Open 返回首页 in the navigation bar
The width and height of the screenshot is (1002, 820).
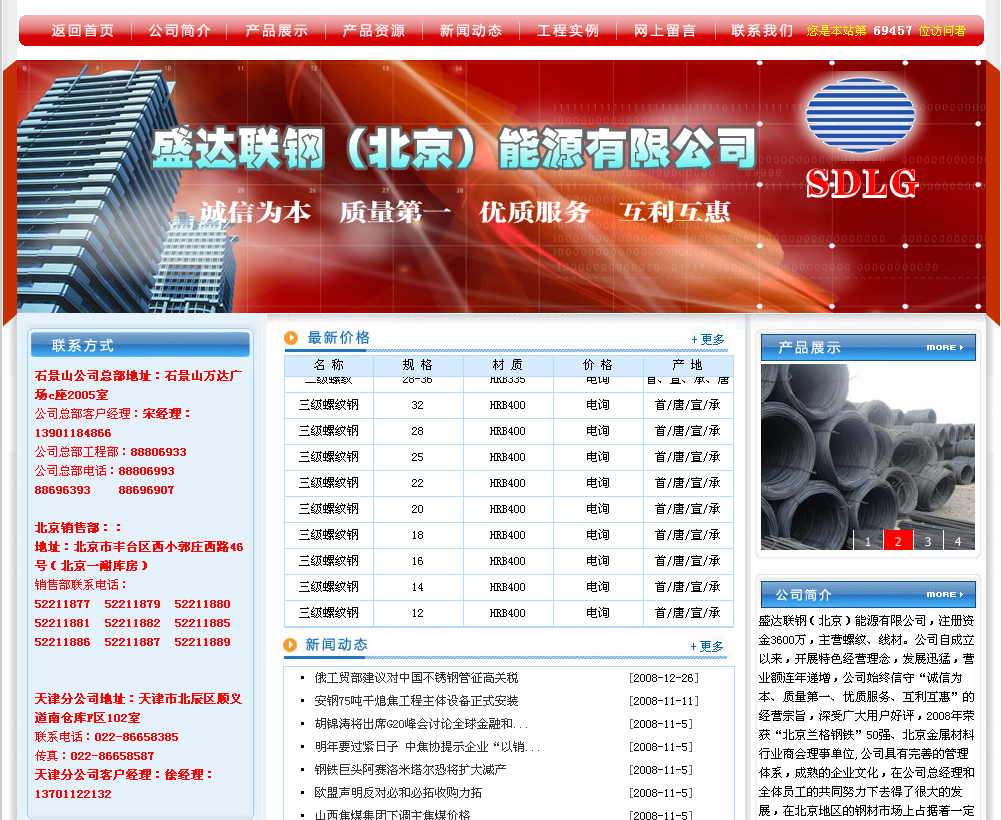[83, 31]
